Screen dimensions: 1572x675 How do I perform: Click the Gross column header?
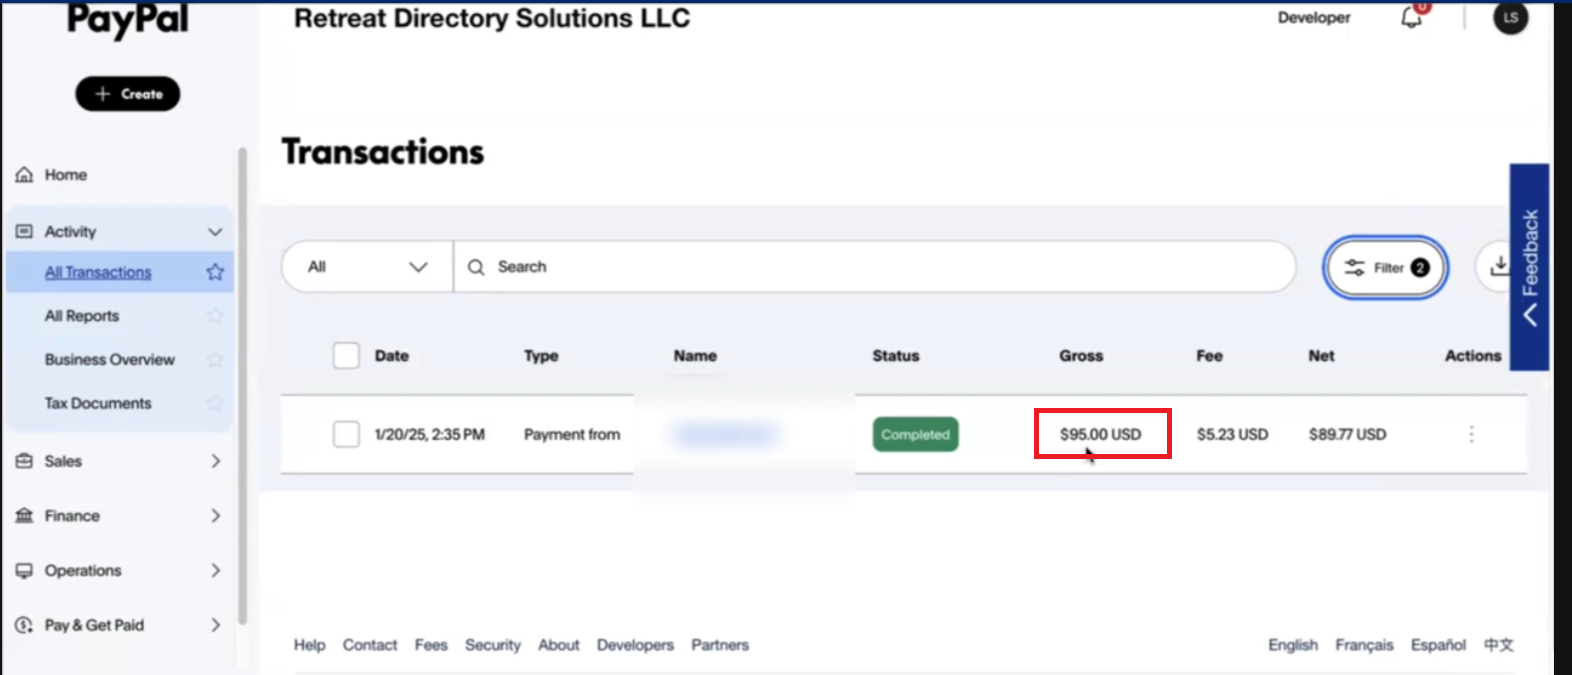(1081, 355)
